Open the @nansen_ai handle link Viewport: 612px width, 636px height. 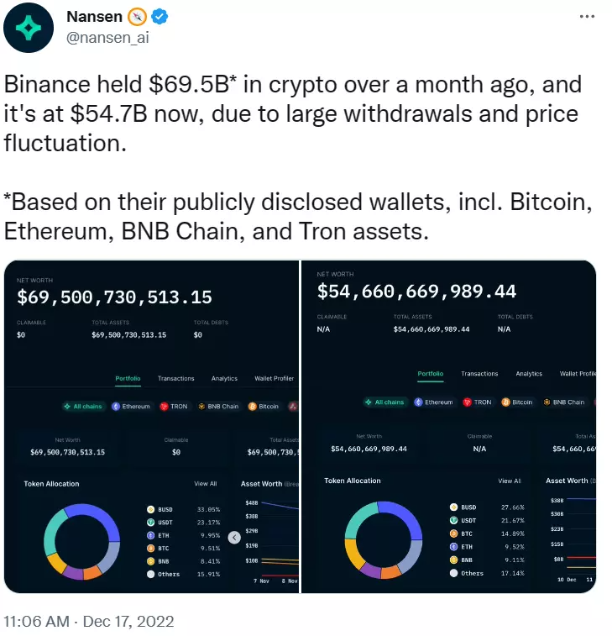107,38
